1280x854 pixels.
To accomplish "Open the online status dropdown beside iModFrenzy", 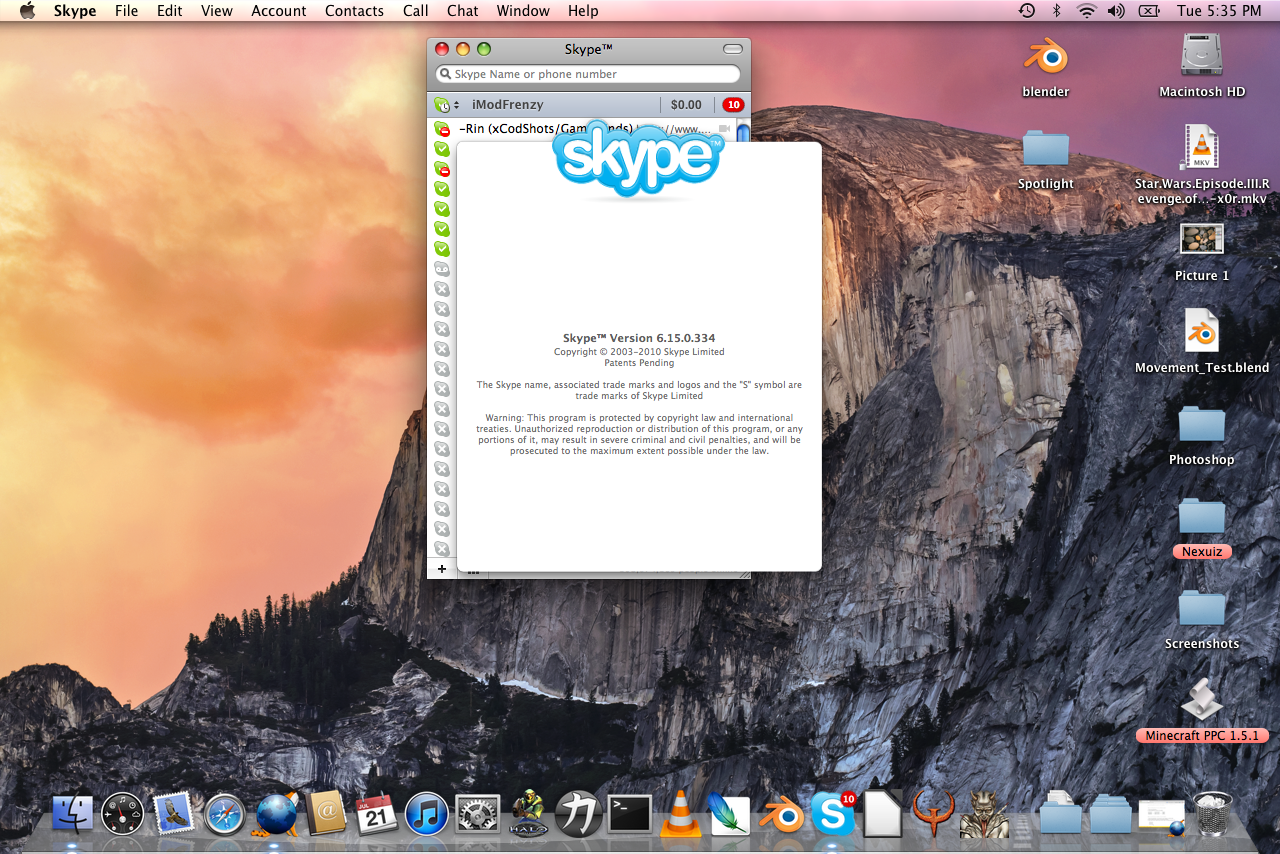I will click(x=447, y=105).
